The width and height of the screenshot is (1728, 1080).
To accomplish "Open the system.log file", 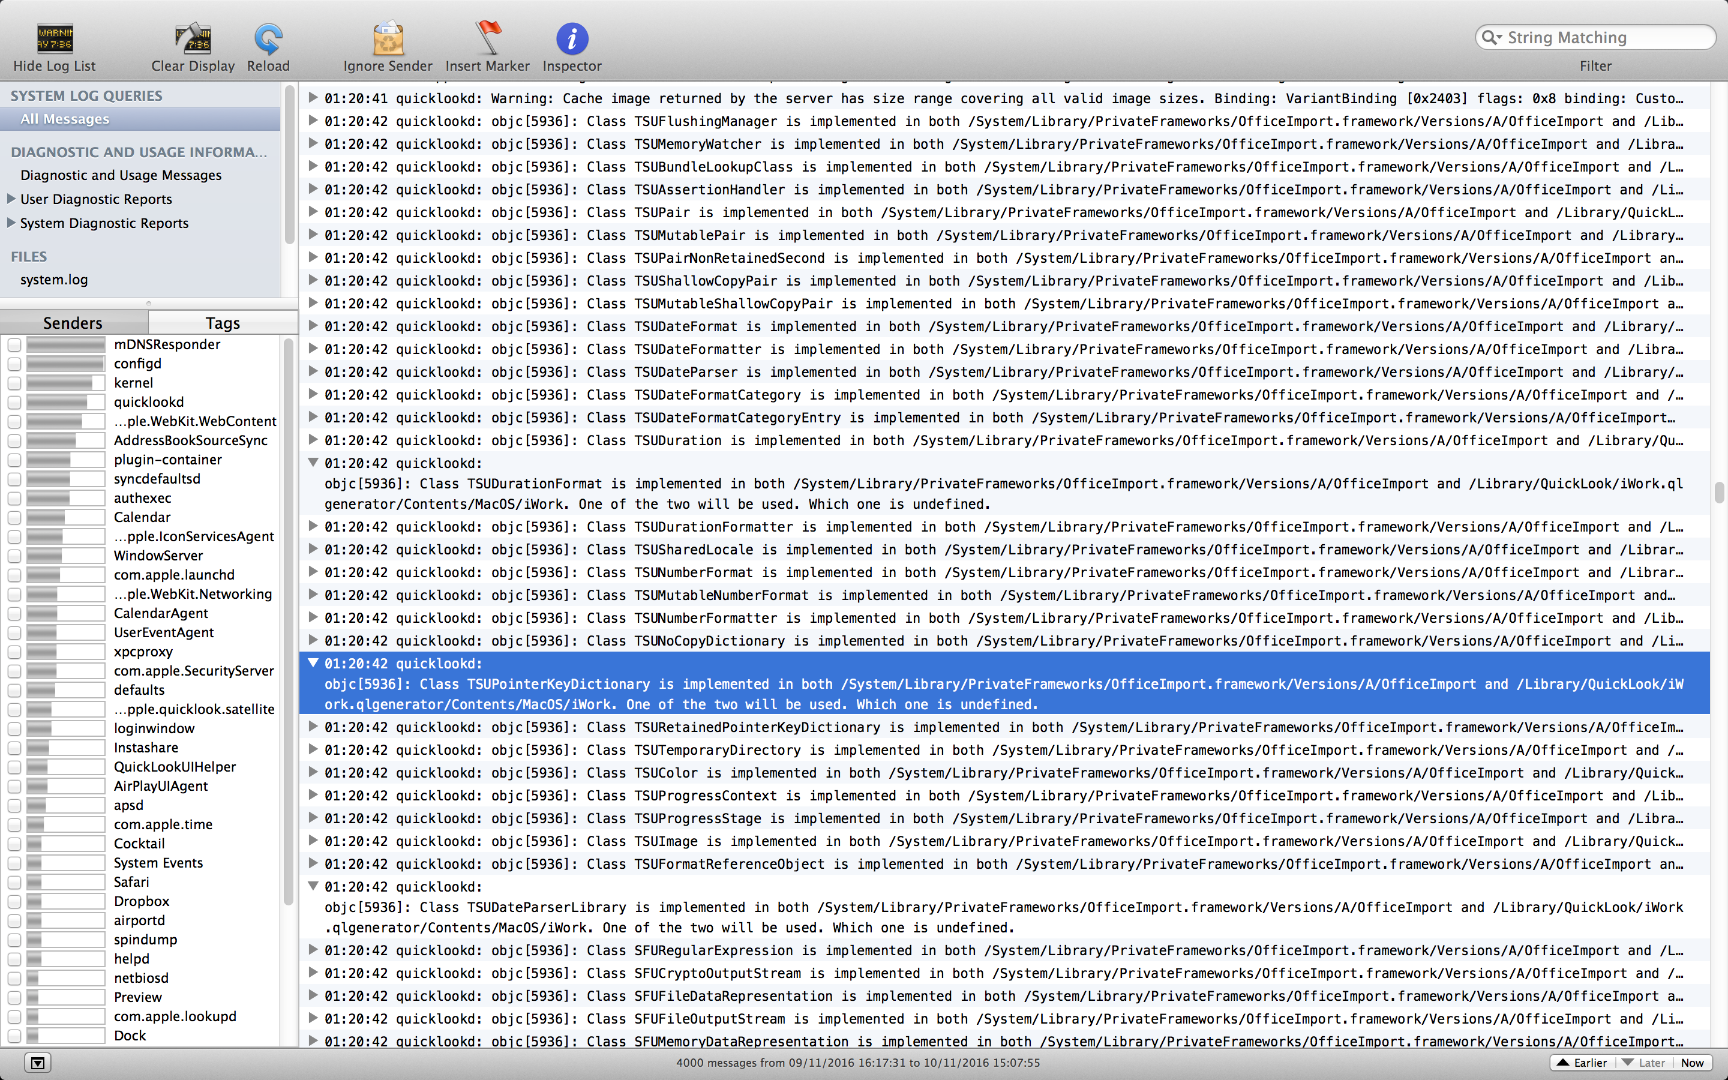I will tap(54, 280).
